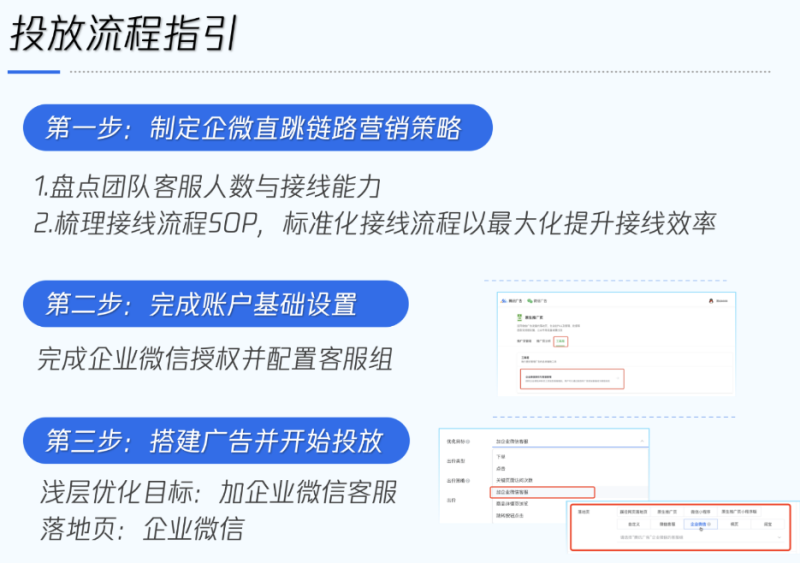Click the 第三步：搭建广告并开始投放 banner

pos(216,440)
